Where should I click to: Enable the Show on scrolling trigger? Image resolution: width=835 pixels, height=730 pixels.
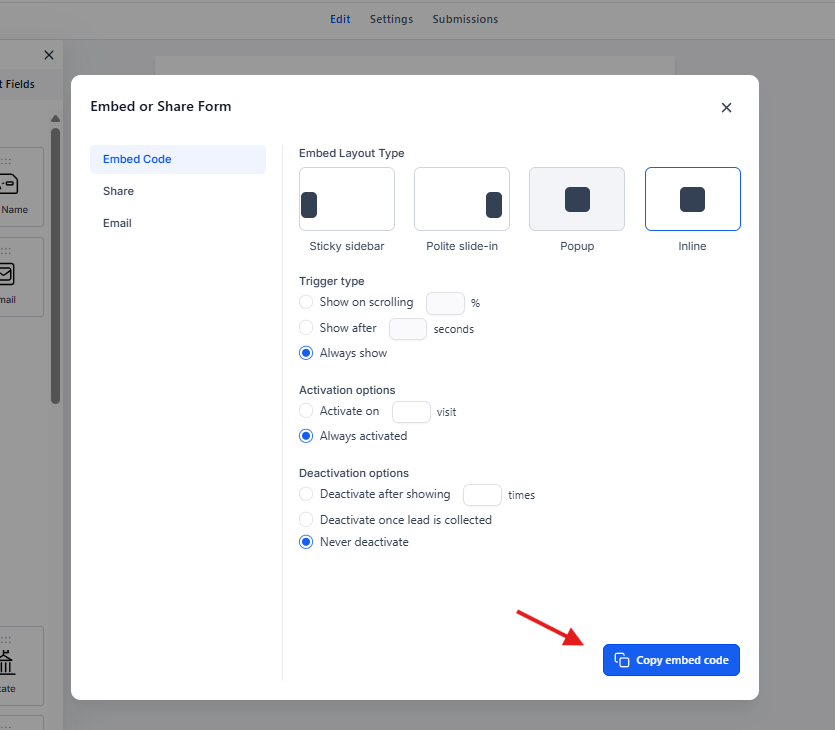pos(307,302)
